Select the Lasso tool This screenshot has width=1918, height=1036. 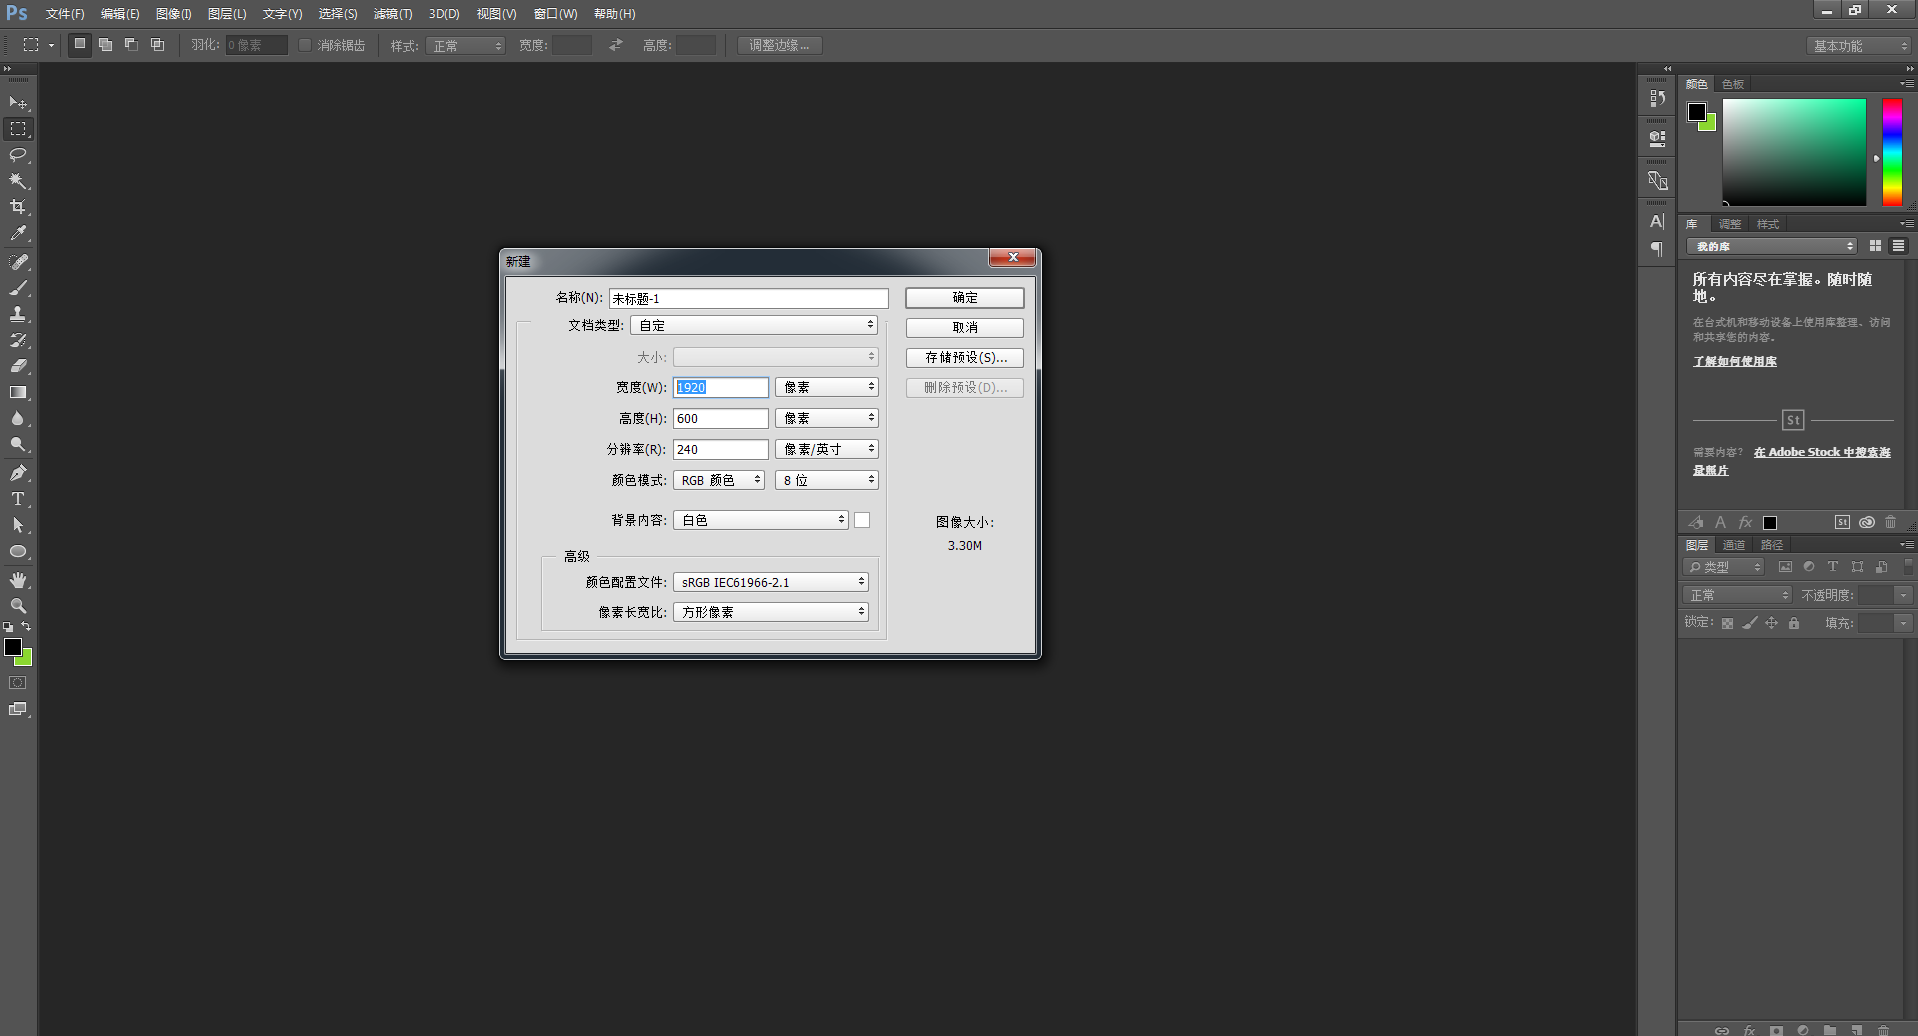18,155
